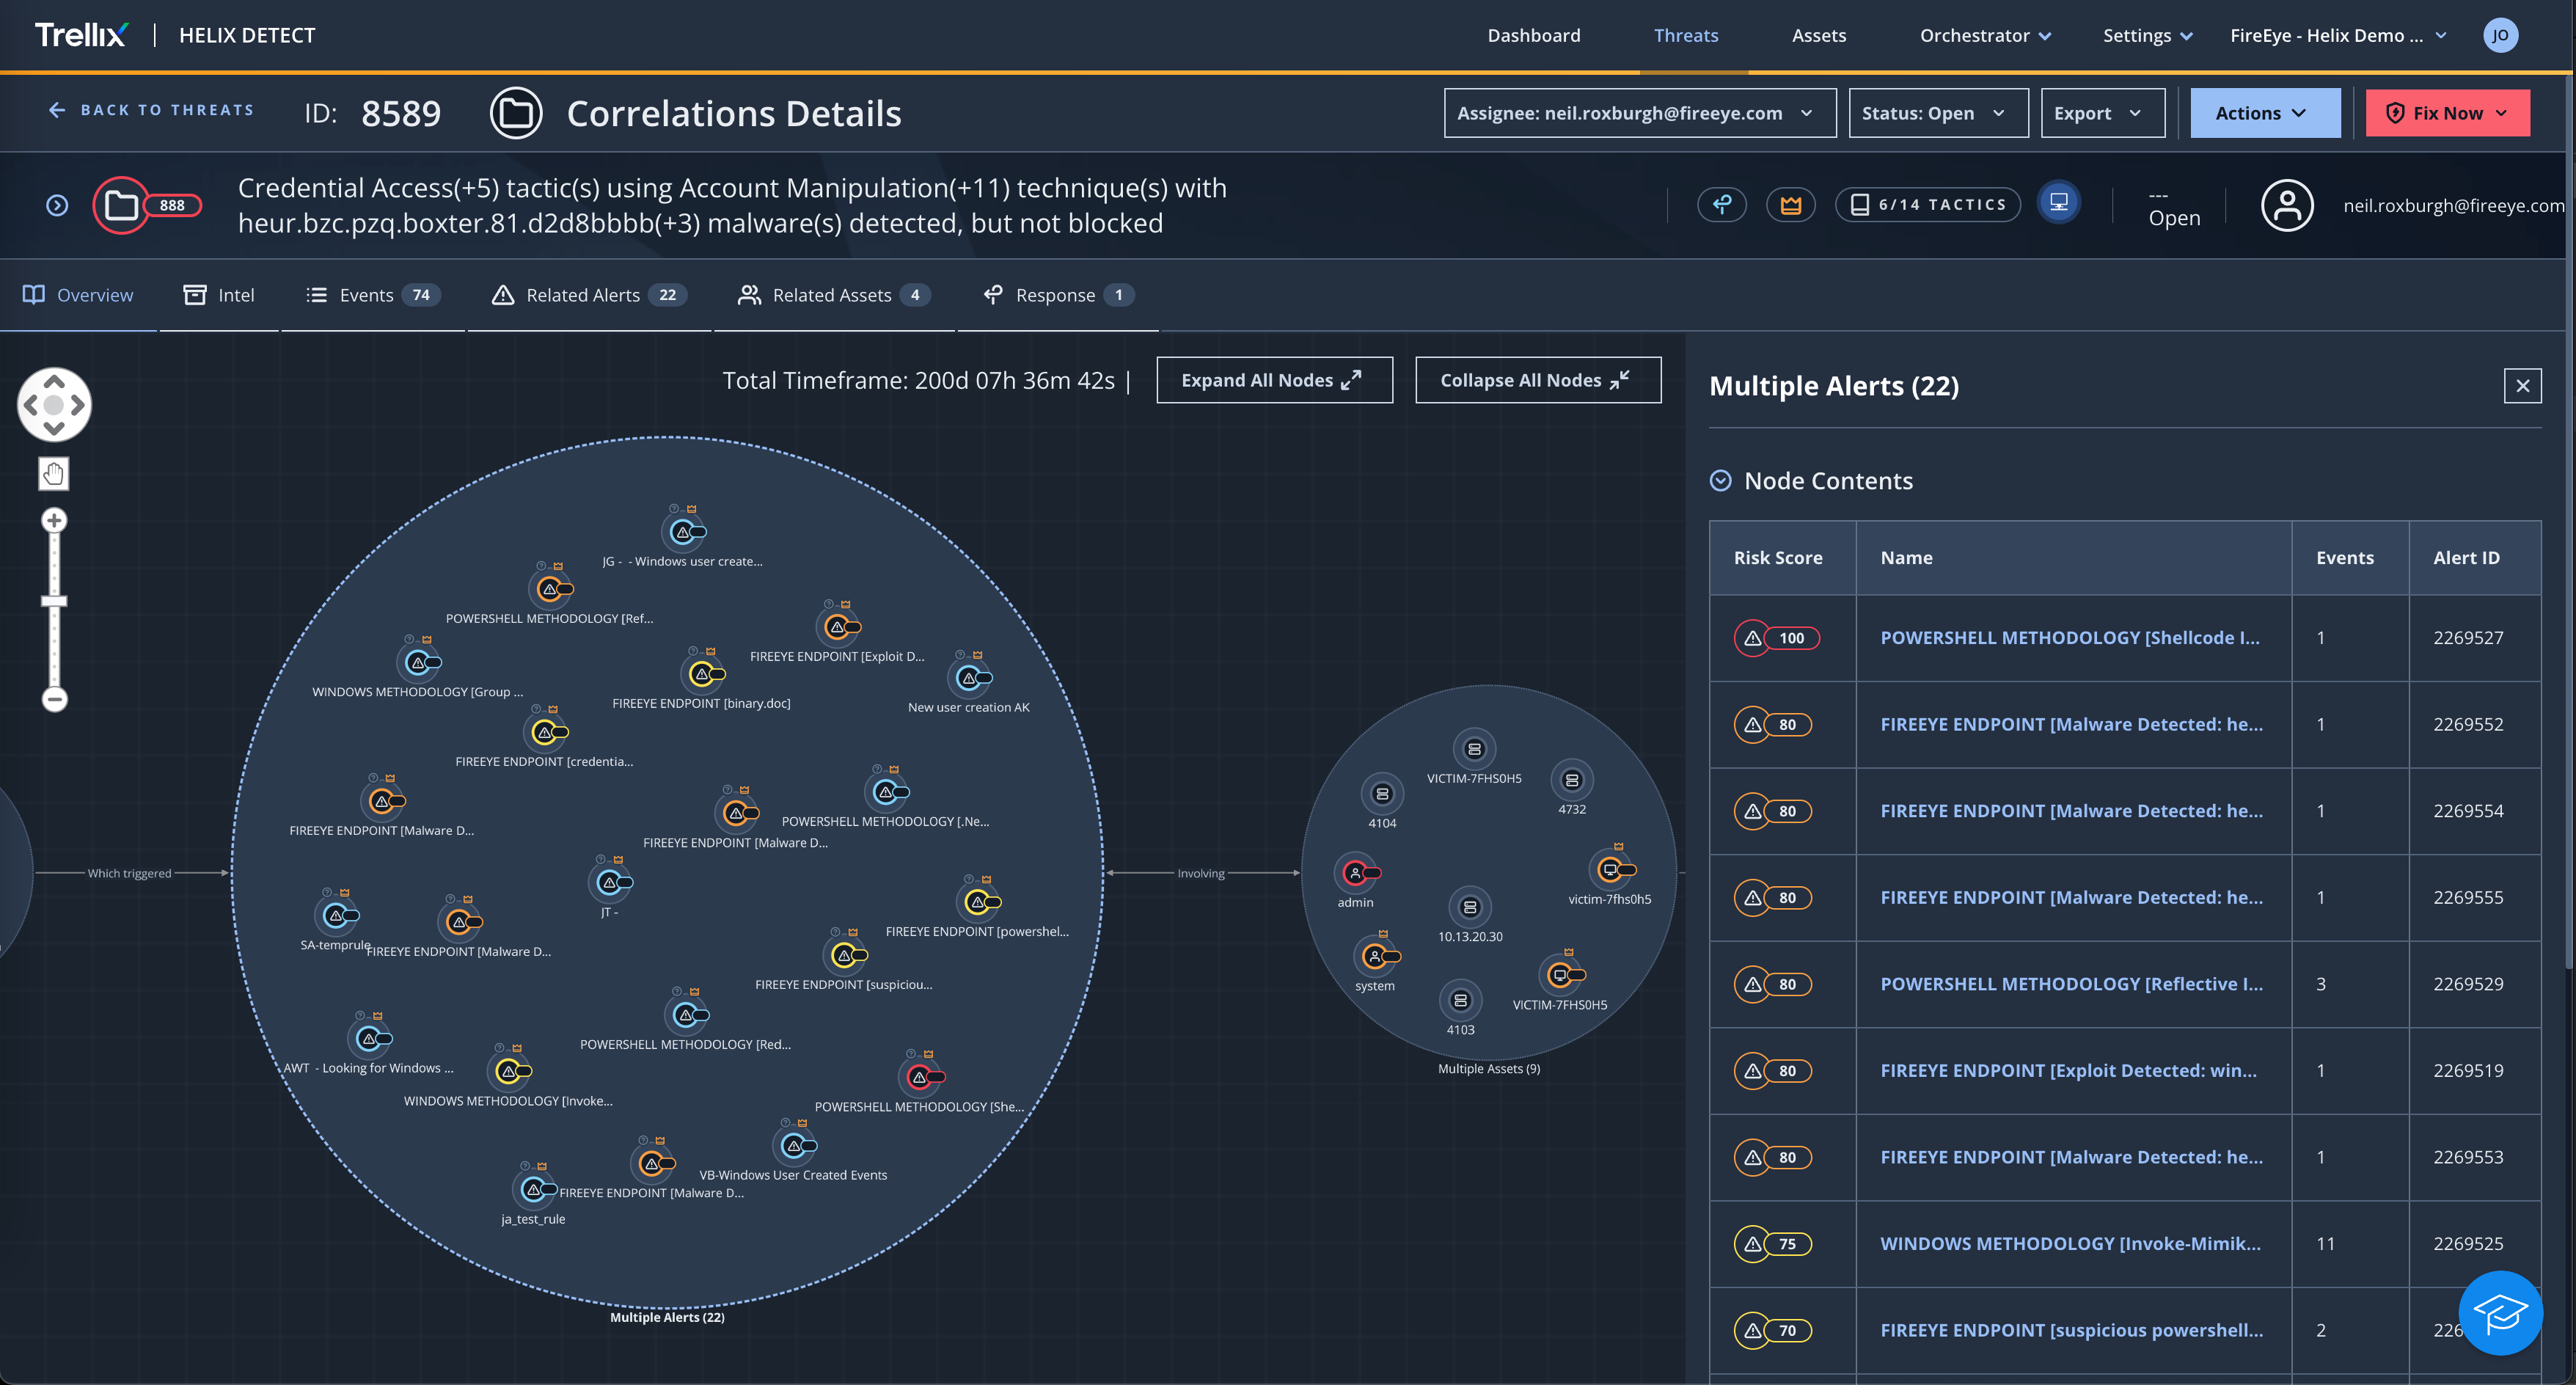Go to the Assets menu
This screenshot has width=2576, height=1385.
pyautogui.click(x=1819, y=35)
